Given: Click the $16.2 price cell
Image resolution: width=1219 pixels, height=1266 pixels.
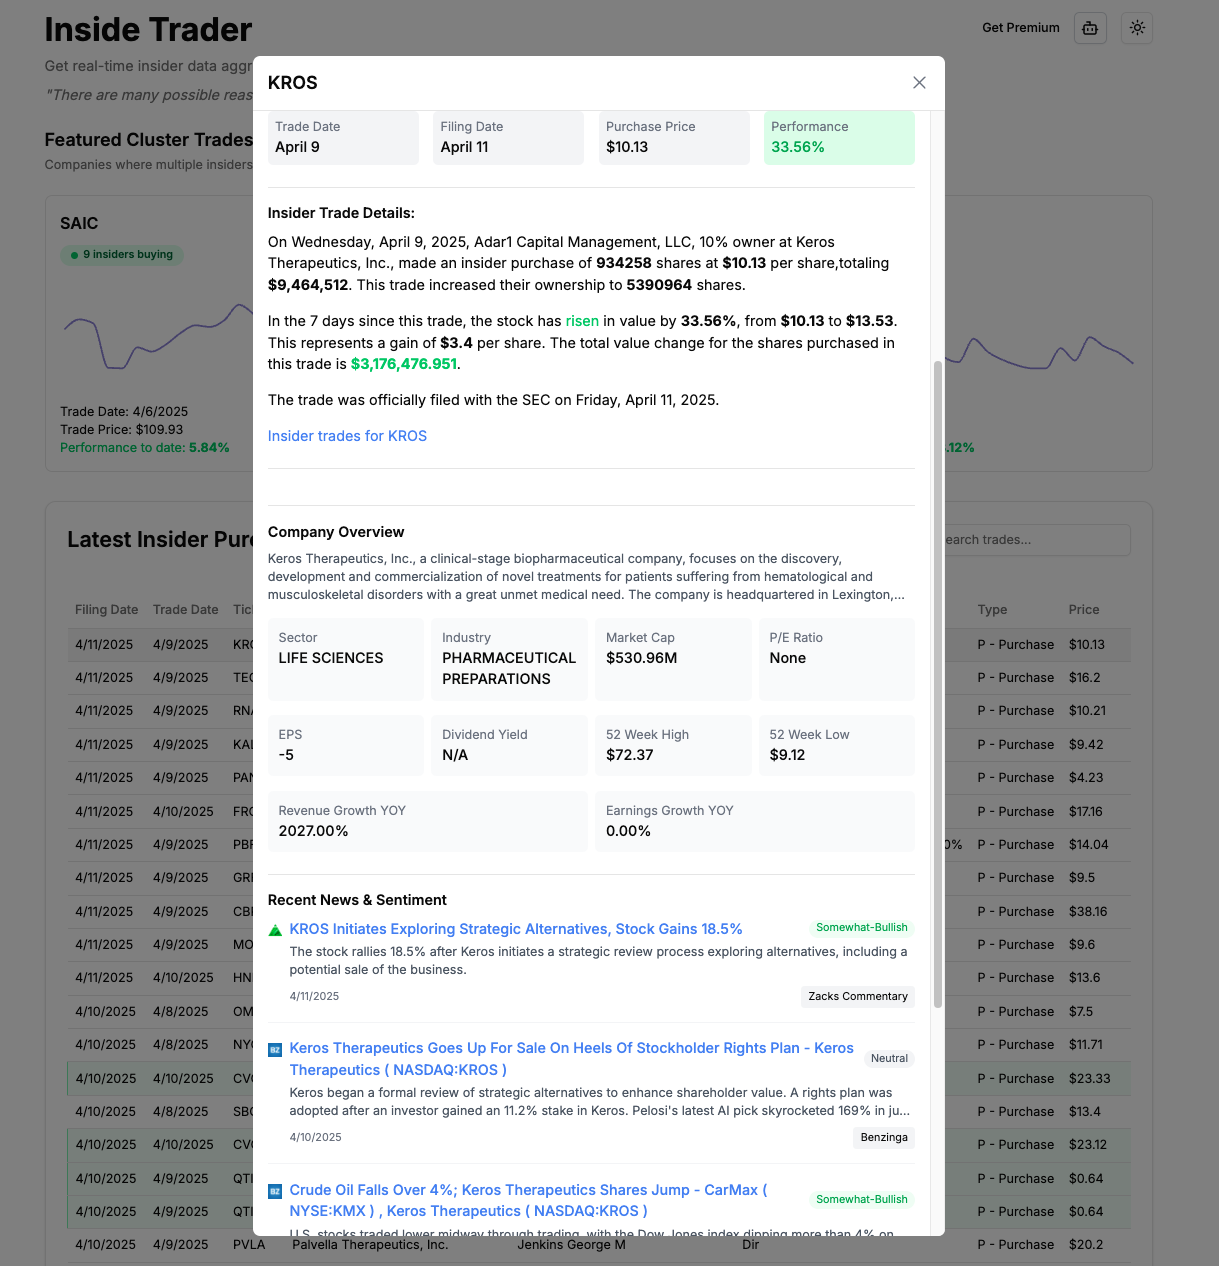Looking at the screenshot, I should click(x=1084, y=678).
